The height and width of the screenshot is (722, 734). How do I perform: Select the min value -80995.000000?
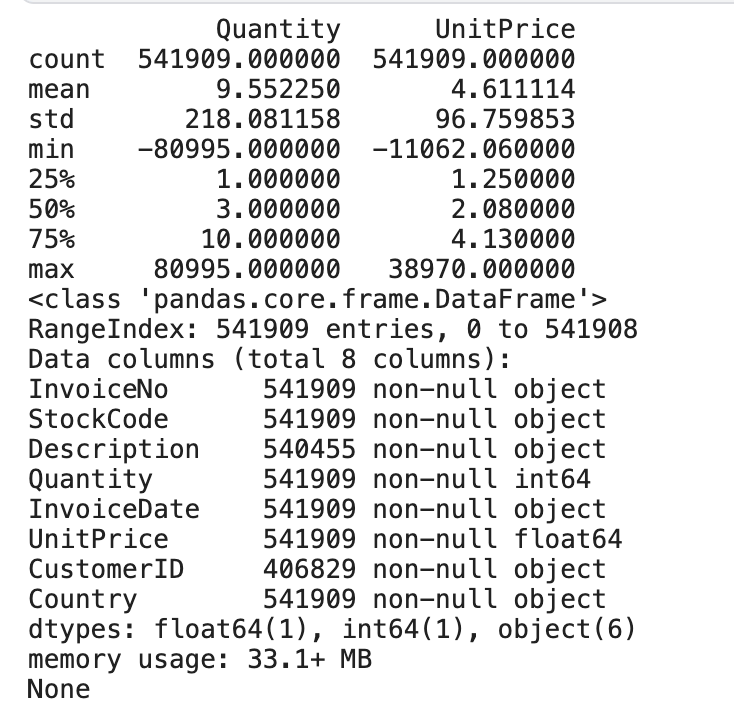point(238,149)
